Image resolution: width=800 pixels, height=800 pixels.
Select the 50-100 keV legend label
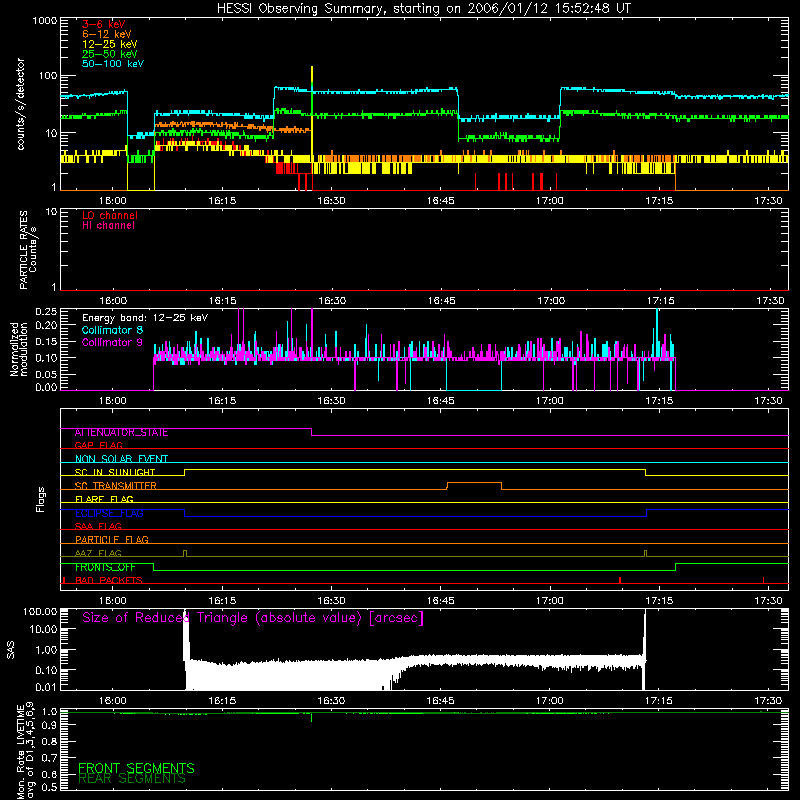pyautogui.click(x=113, y=64)
